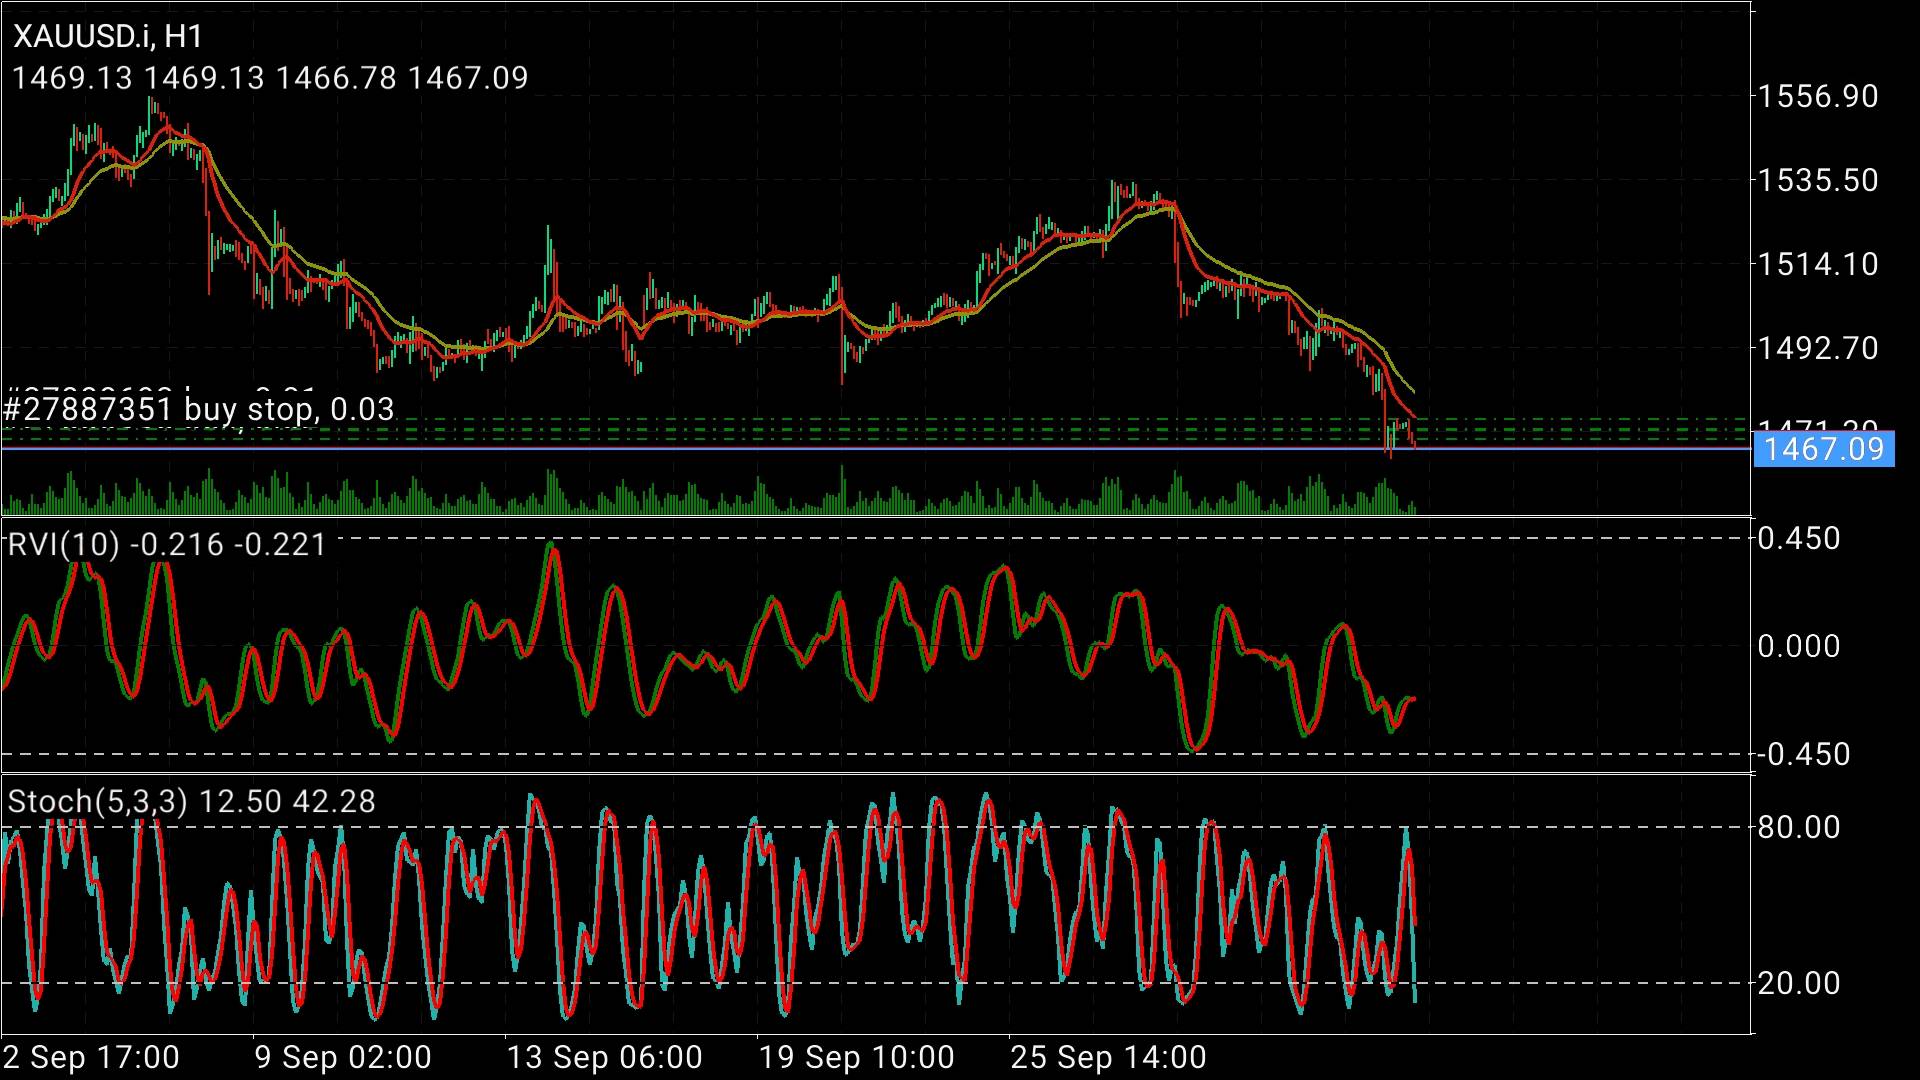Tap the 25 Sep 14:00 time label

point(1109,1057)
